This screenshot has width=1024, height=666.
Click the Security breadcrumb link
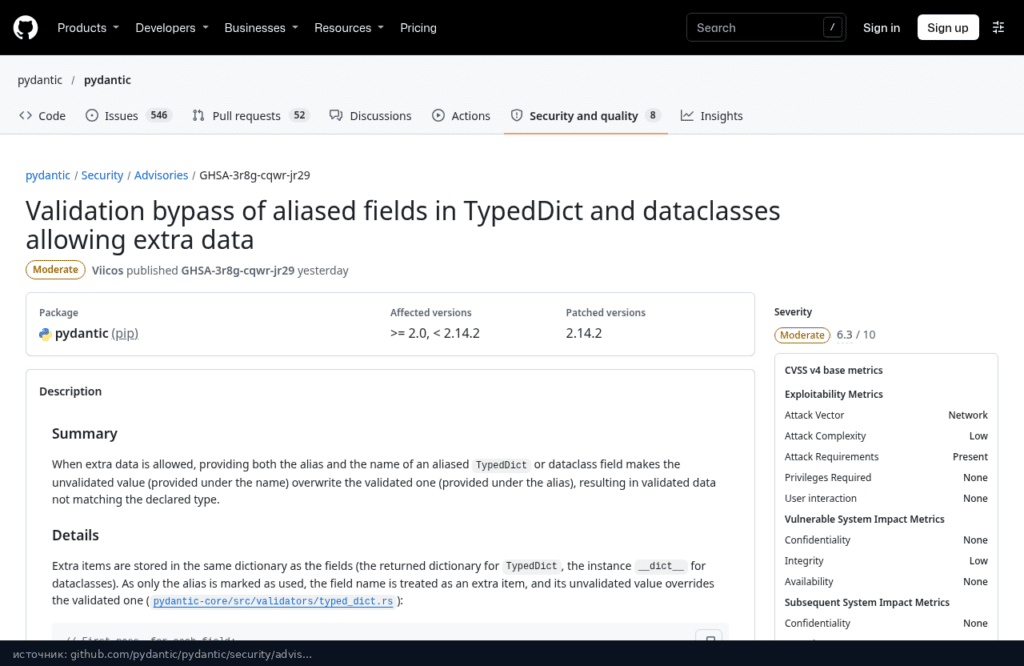pos(102,175)
